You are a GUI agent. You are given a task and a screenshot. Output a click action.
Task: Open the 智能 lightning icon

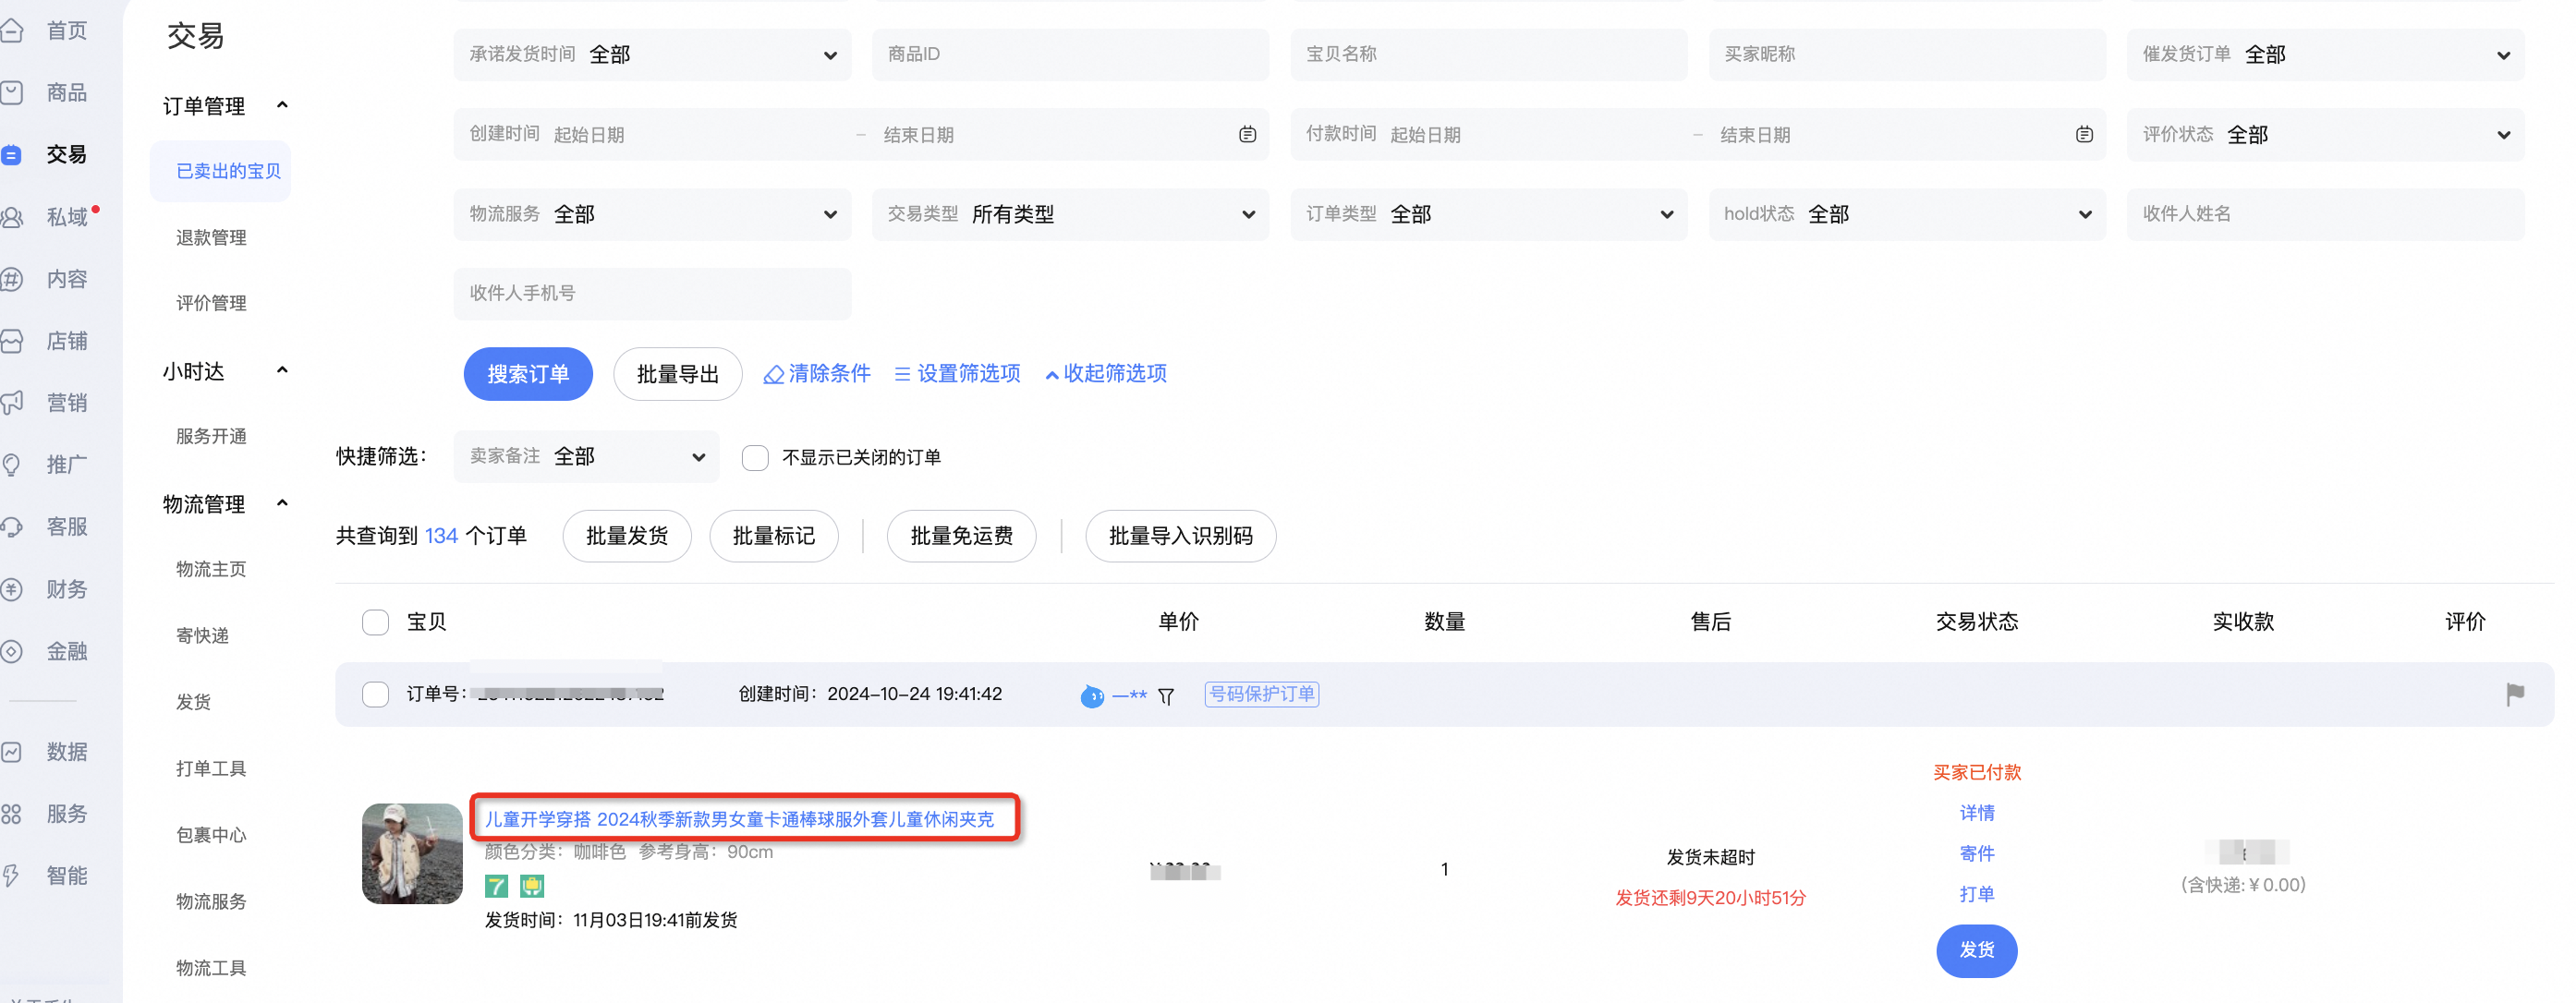(12, 876)
